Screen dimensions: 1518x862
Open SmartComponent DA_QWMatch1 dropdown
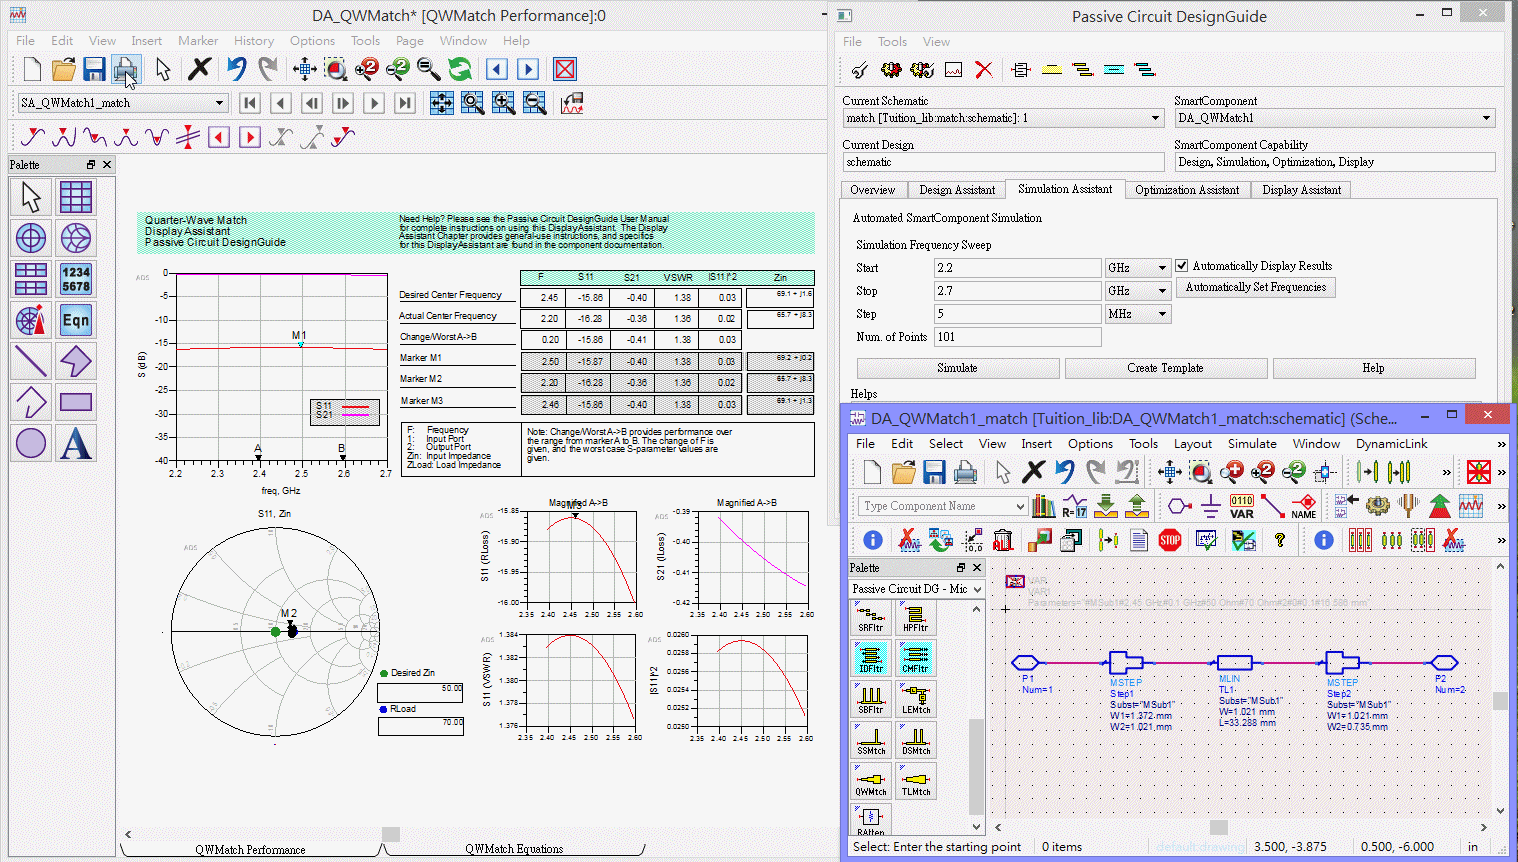[1486, 118]
